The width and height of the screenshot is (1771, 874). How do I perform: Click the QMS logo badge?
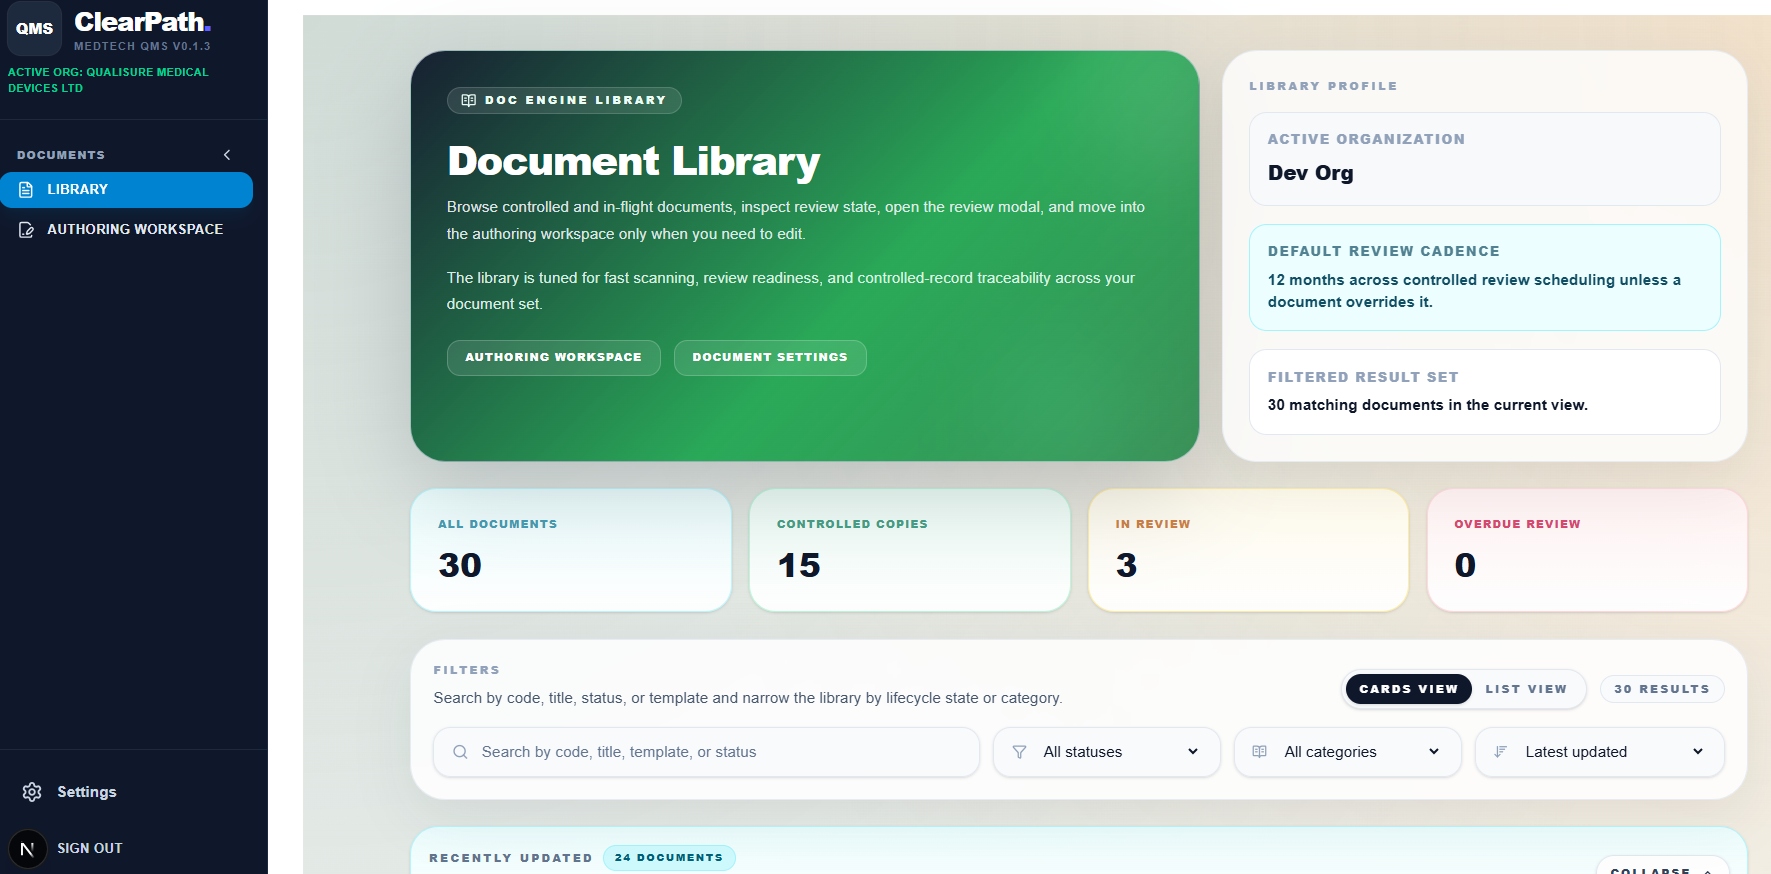click(35, 28)
